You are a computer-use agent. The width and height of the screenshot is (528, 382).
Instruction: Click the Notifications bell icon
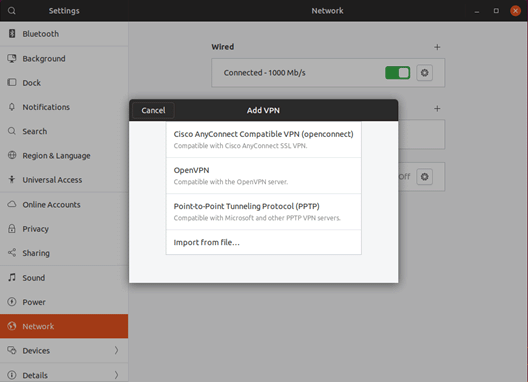coord(12,107)
